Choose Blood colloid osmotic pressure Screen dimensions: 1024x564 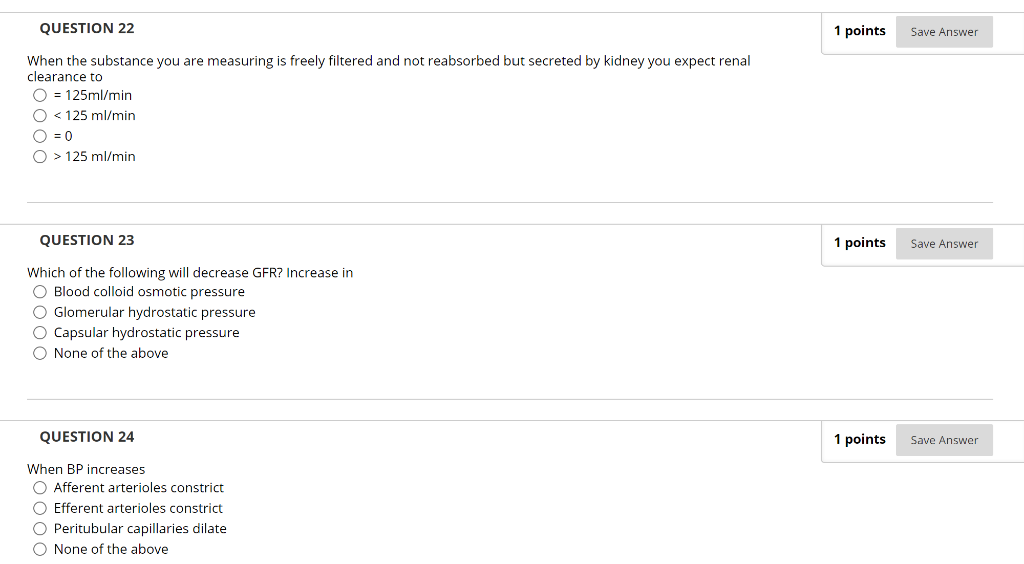40,292
